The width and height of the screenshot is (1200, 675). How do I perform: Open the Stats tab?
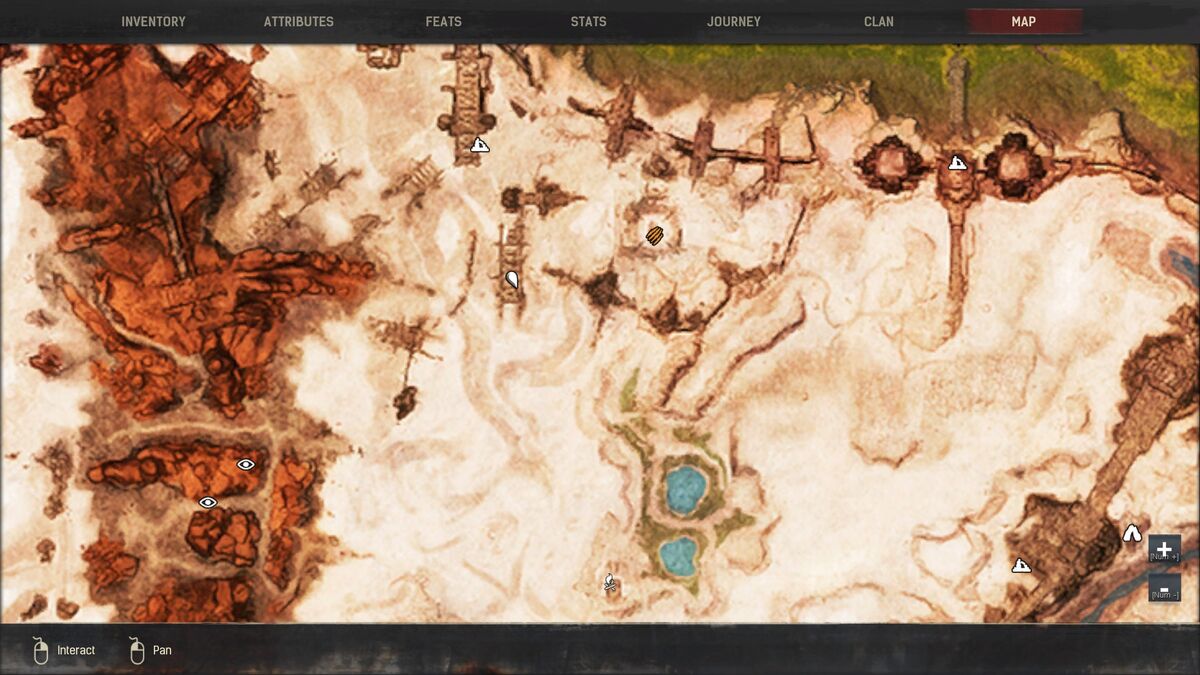tap(588, 21)
